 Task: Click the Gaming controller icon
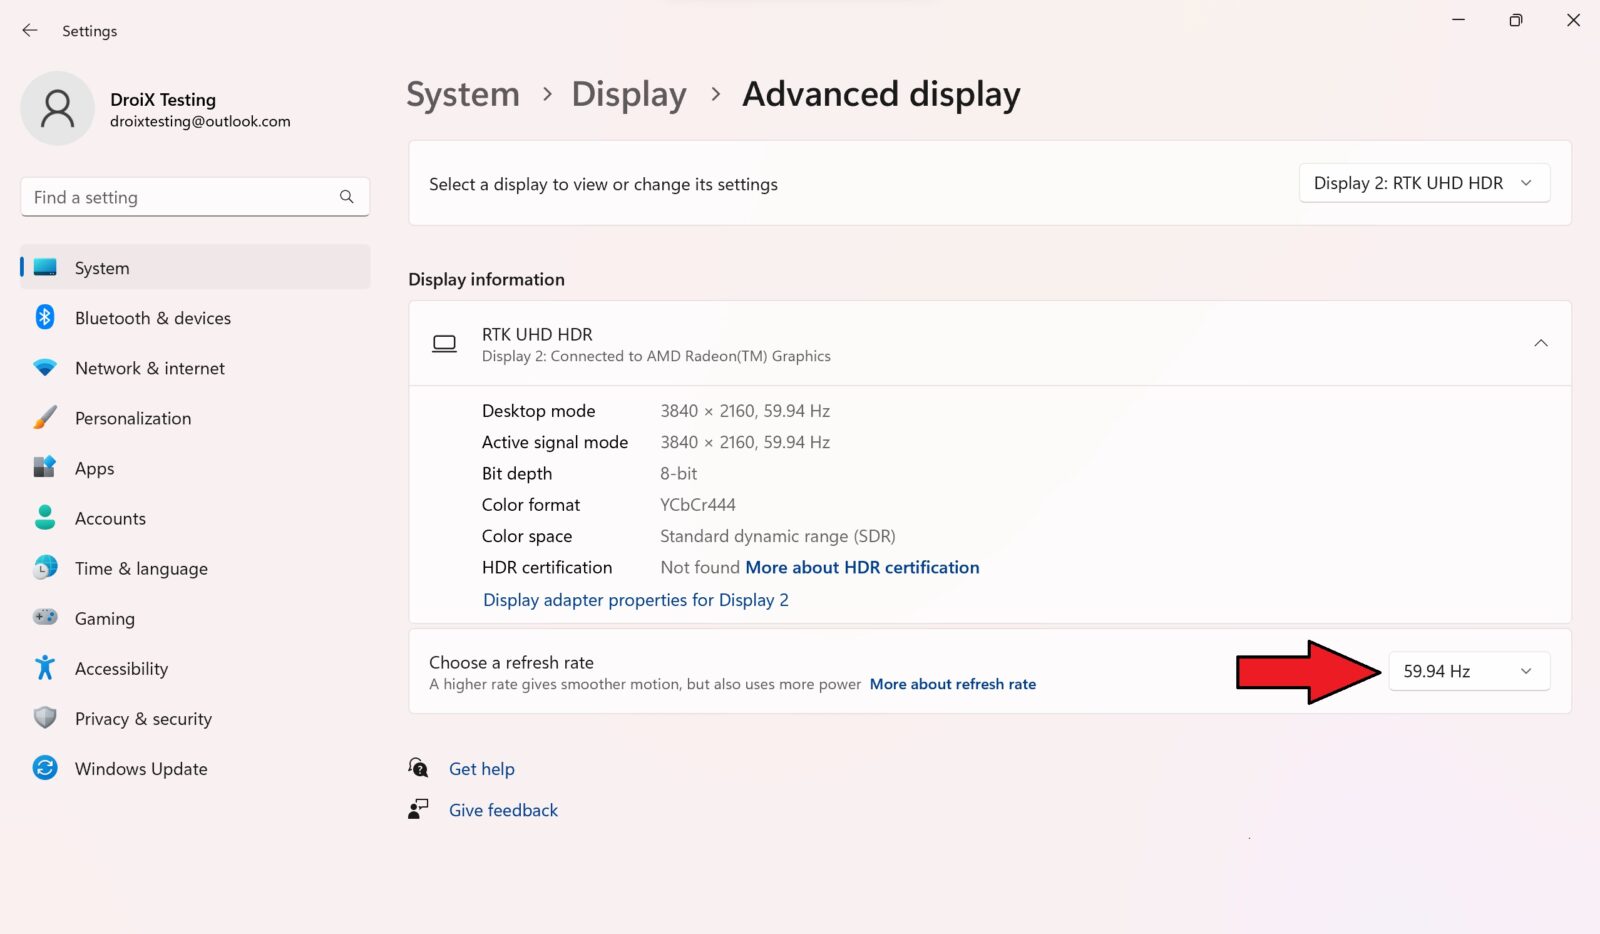45,618
